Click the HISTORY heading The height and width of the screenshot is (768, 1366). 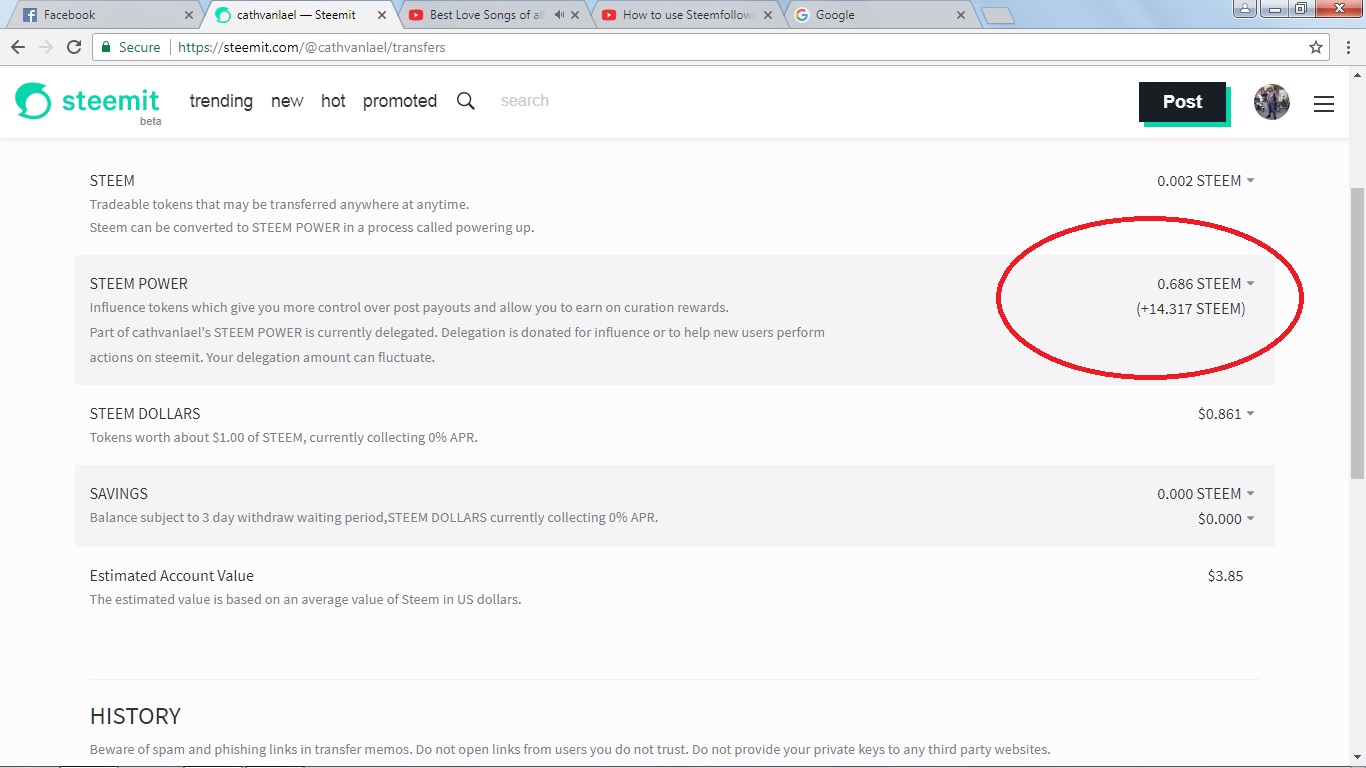[x=135, y=716]
